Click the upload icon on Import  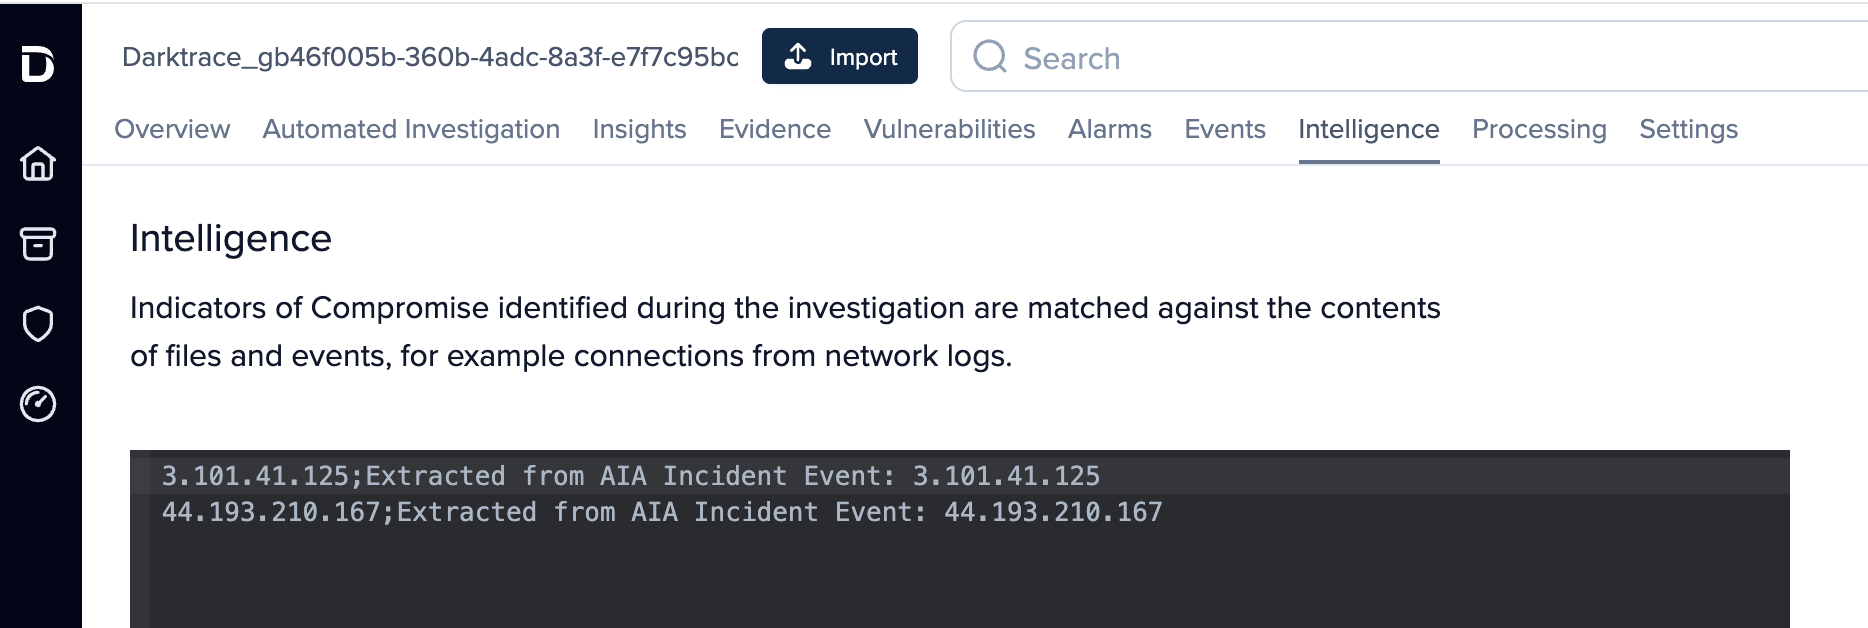tap(798, 57)
